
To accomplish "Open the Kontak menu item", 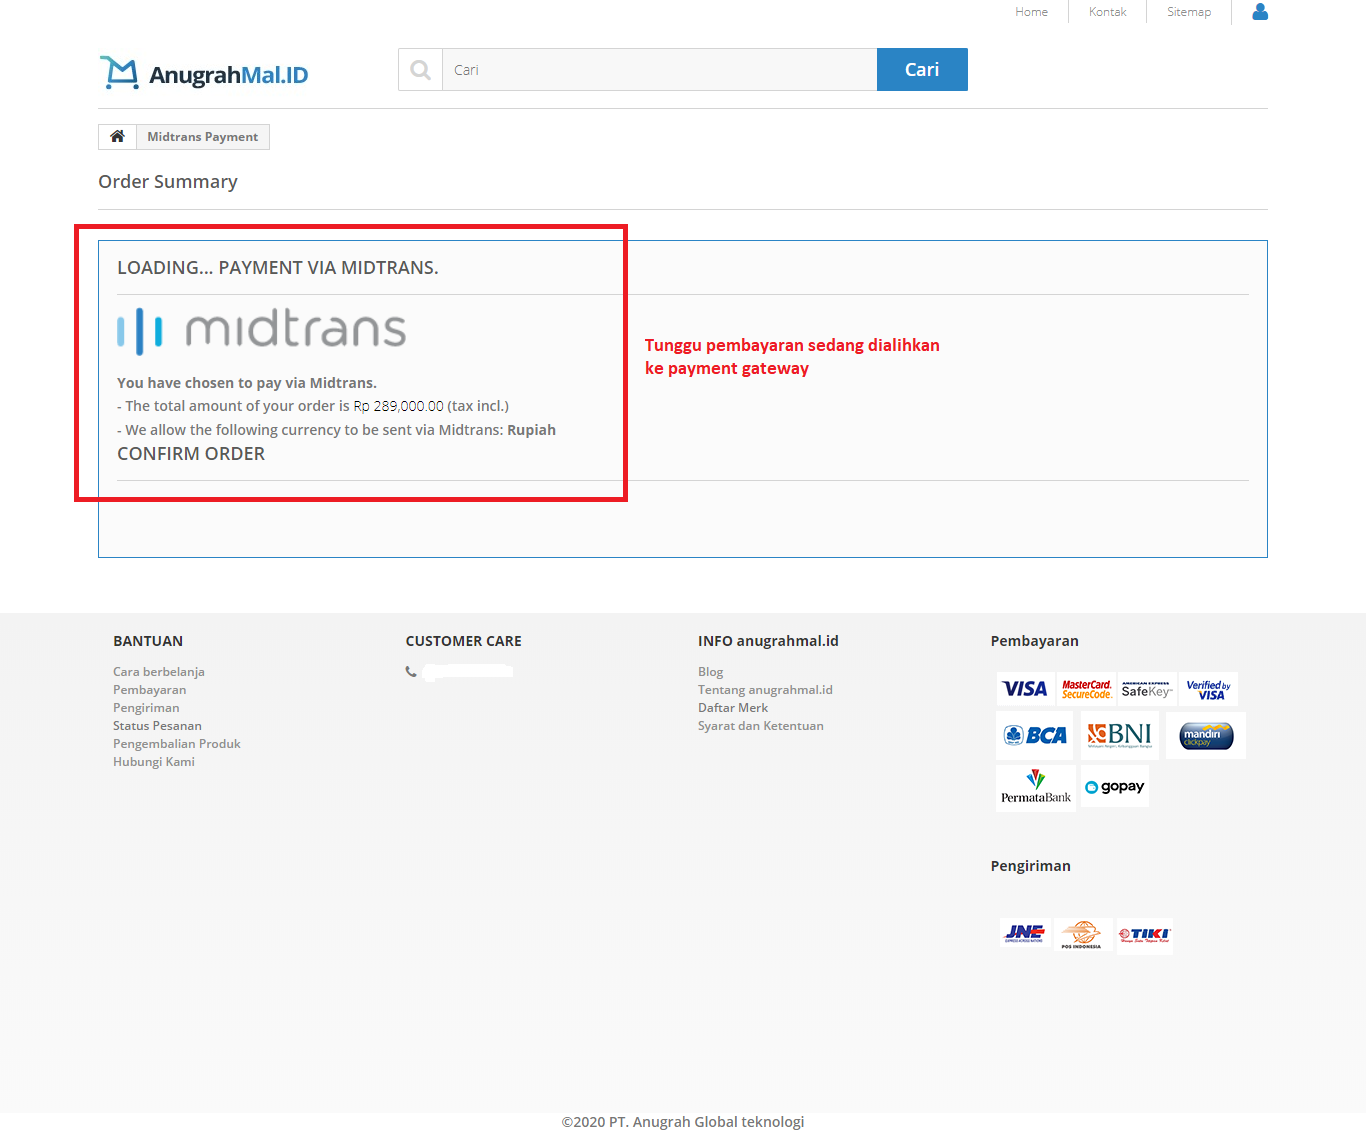I will tap(1107, 12).
